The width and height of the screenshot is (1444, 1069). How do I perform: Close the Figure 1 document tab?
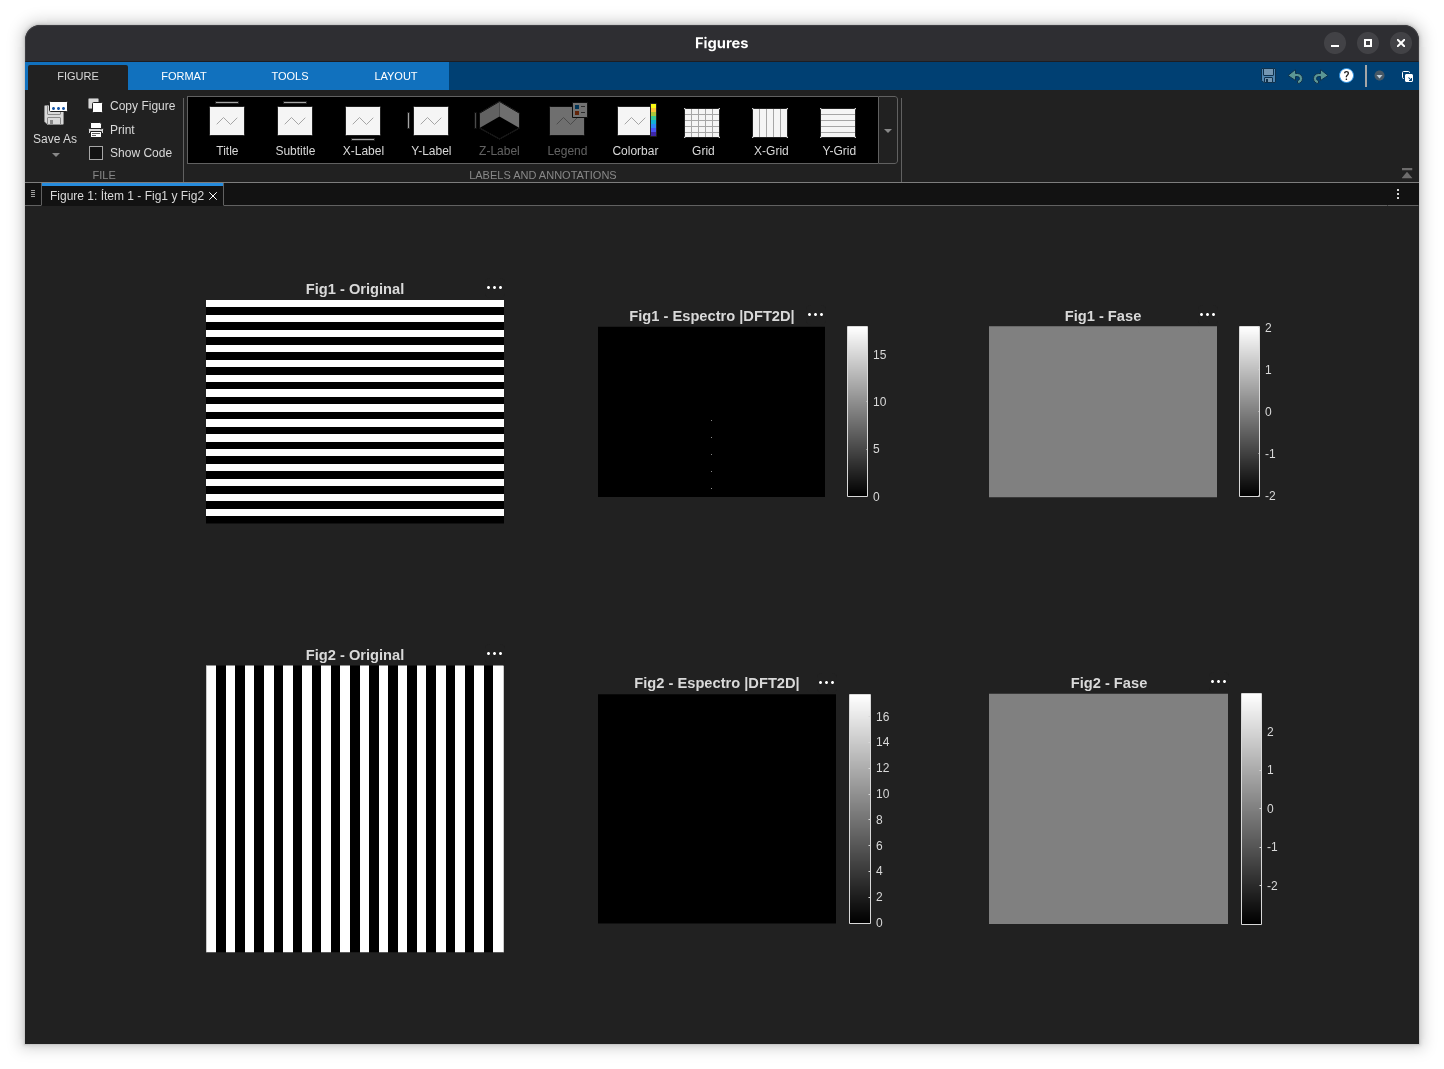213,196
